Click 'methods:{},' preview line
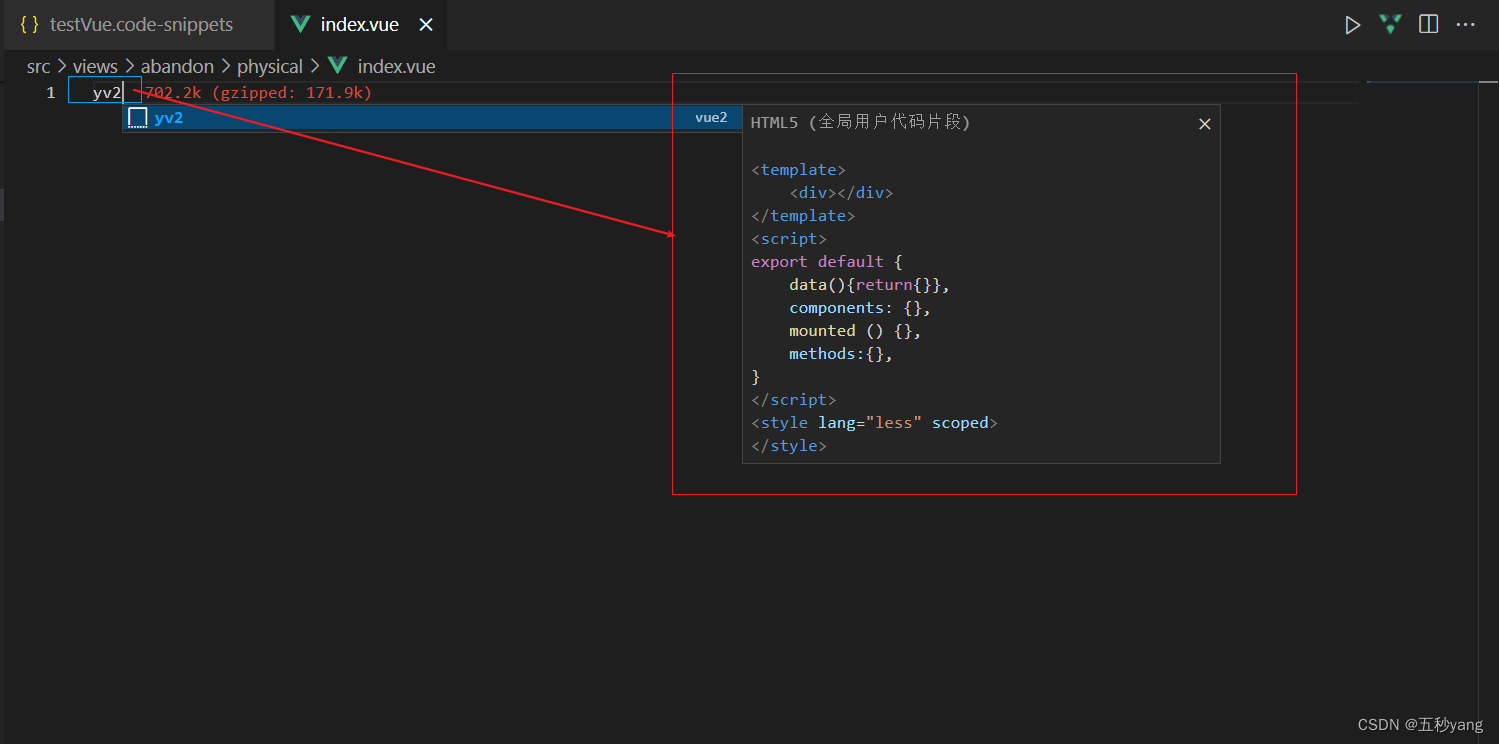This screenshot has height=744, width=1499. (x=841, y=354)
